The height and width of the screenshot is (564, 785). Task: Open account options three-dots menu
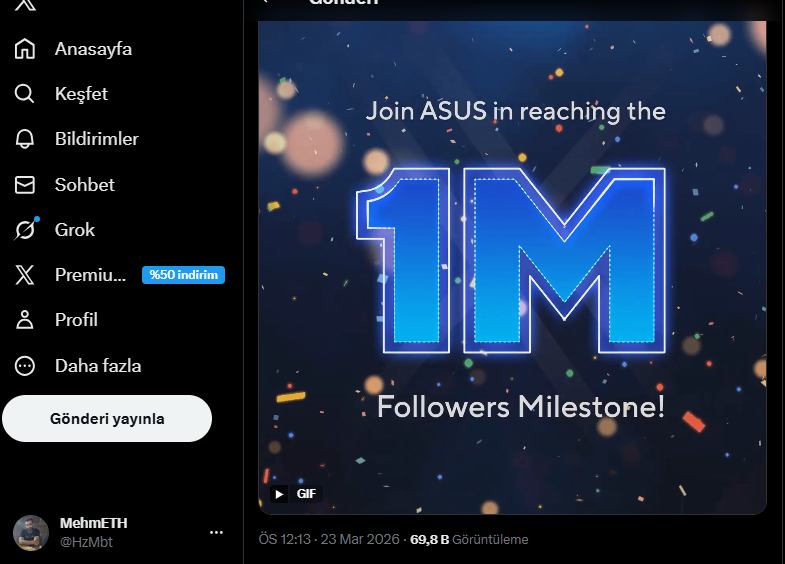pos(216,532)
